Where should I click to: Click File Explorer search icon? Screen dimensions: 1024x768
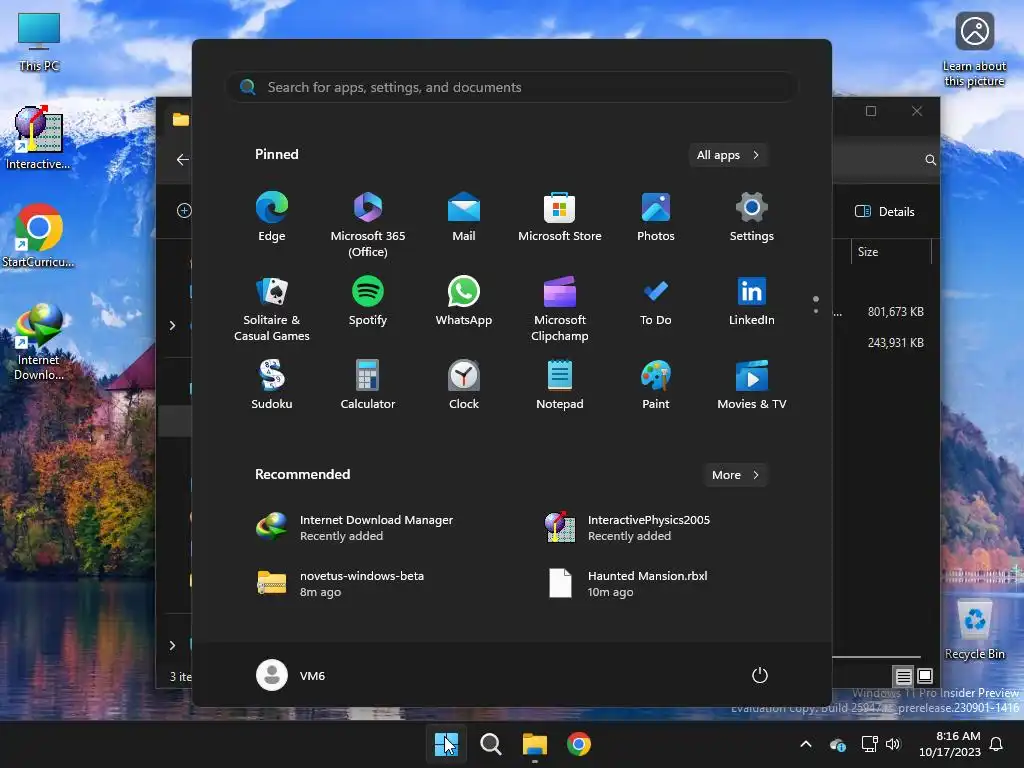(931, 160)
